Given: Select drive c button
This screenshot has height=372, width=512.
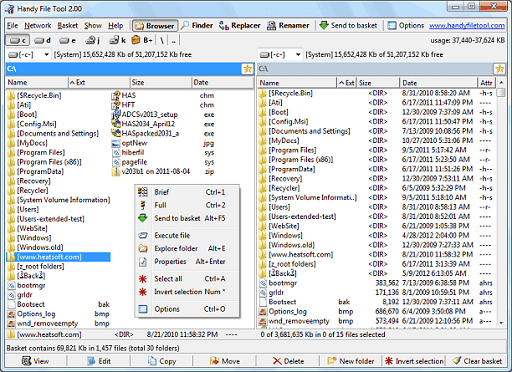Looking at the screenshot, I should pyautogui.click(x=18, y=41).
